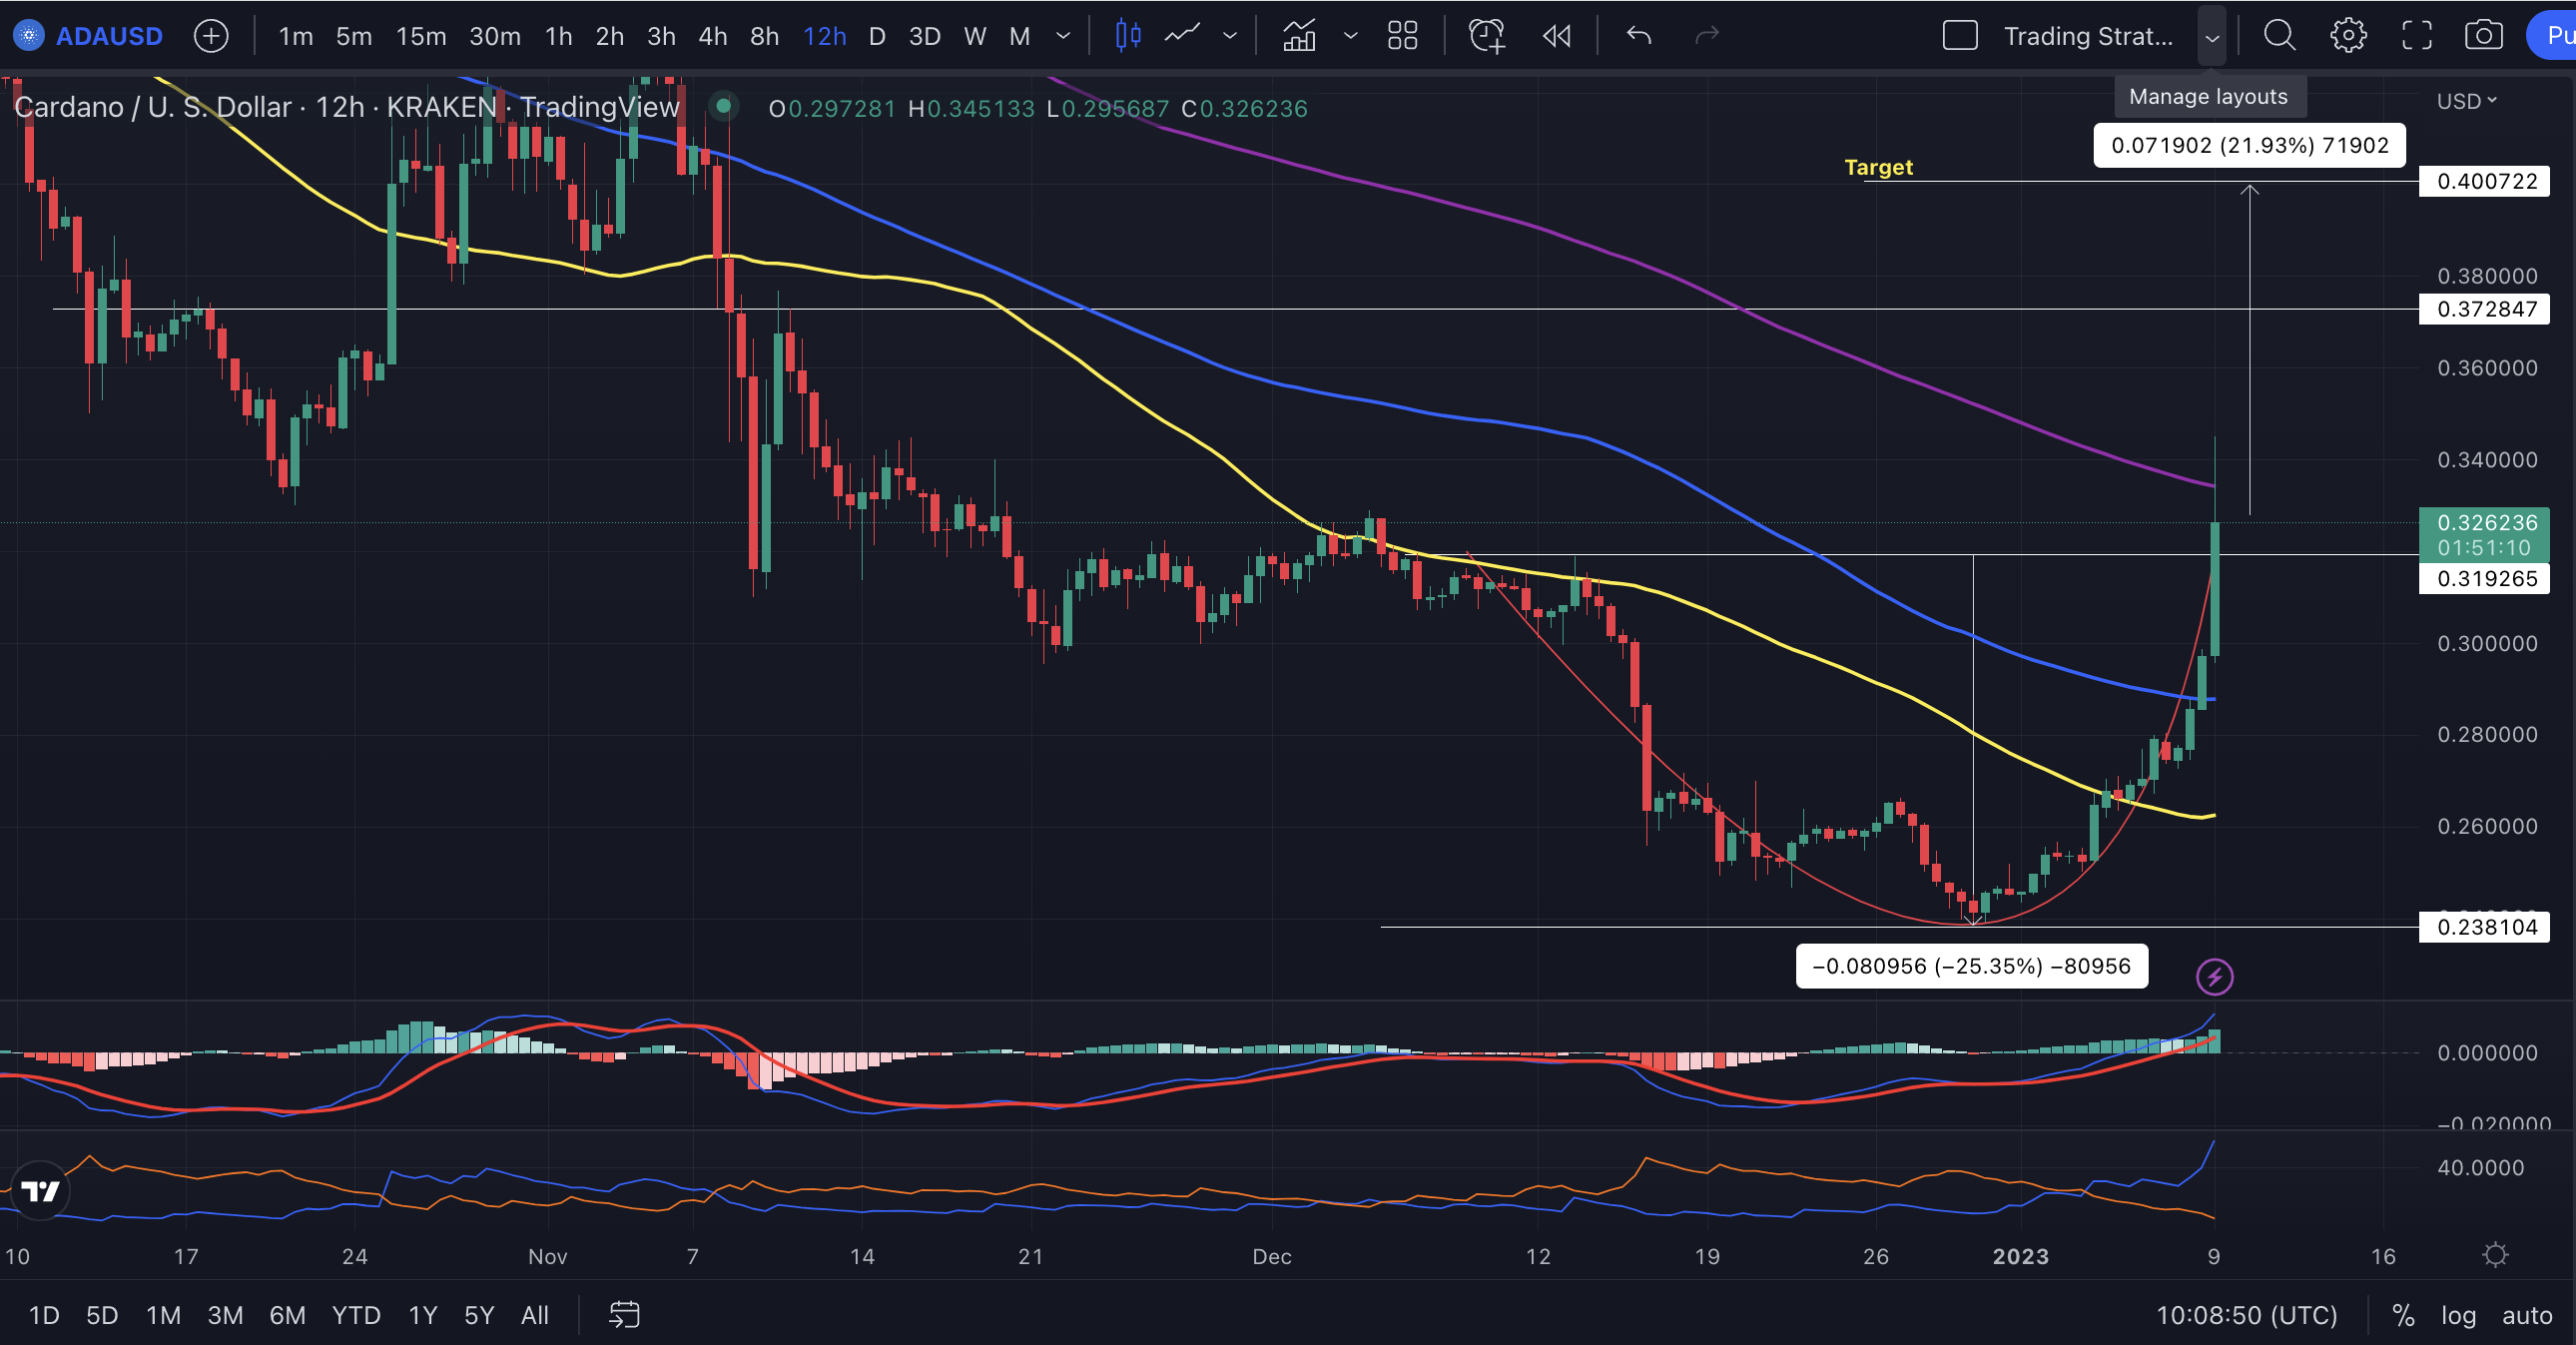Set range to 5D
This screenshot has width=2576, height=1345.
click(102, 1315)
